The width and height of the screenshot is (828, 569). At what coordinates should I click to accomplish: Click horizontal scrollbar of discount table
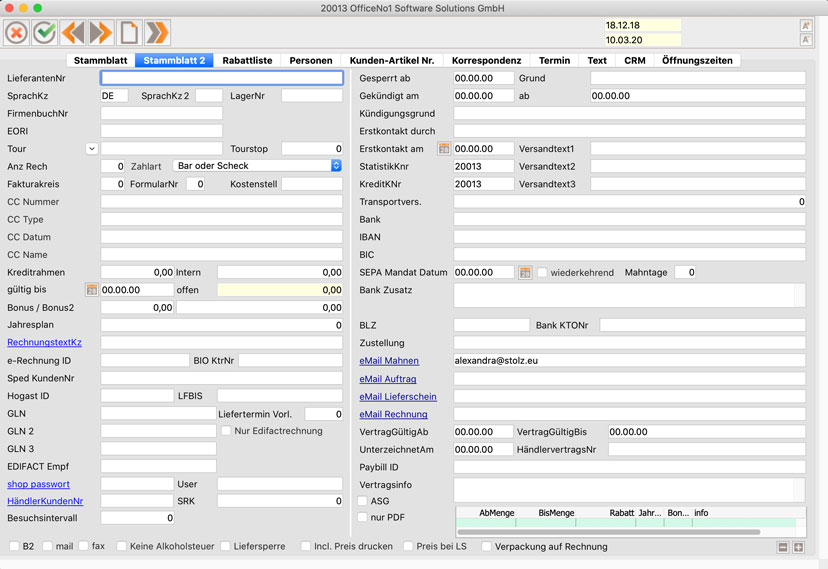tap(608, 532)
